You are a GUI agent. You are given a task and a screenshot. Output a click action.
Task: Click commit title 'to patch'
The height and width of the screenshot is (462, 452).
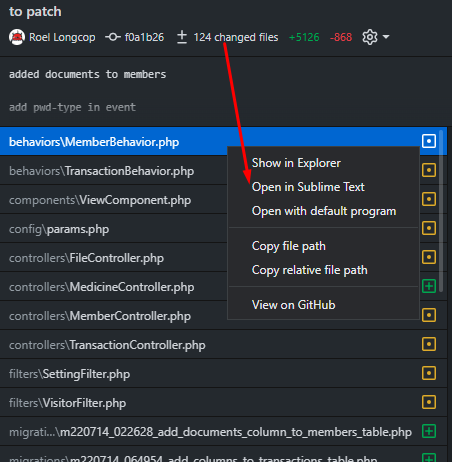click(x=35, y=12)
